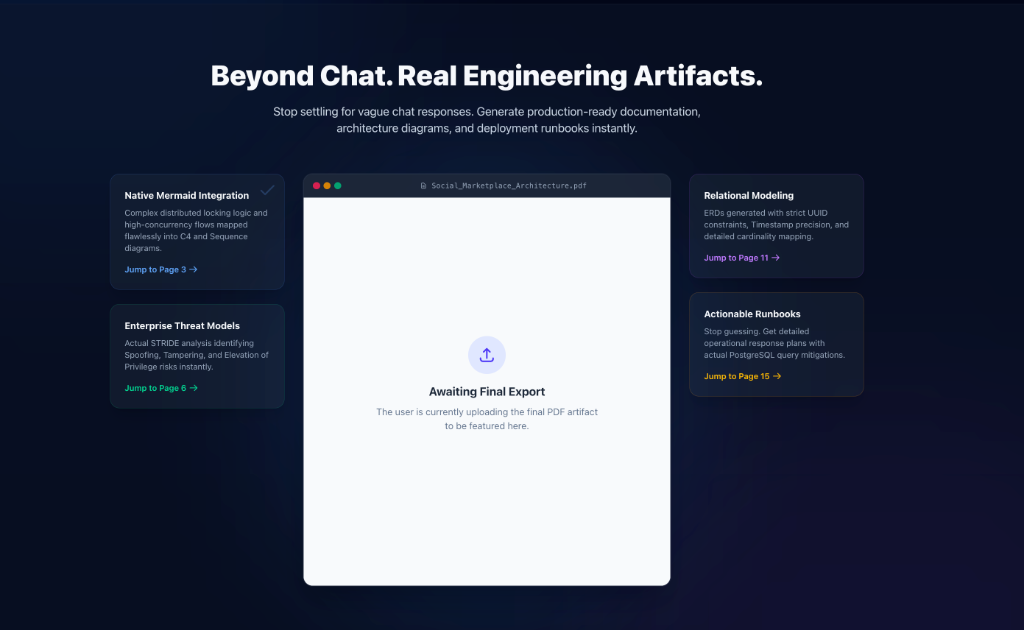Go to the Jump to Page 11 link
Viewport: 1024px width, 630px height.
point(741,258)
